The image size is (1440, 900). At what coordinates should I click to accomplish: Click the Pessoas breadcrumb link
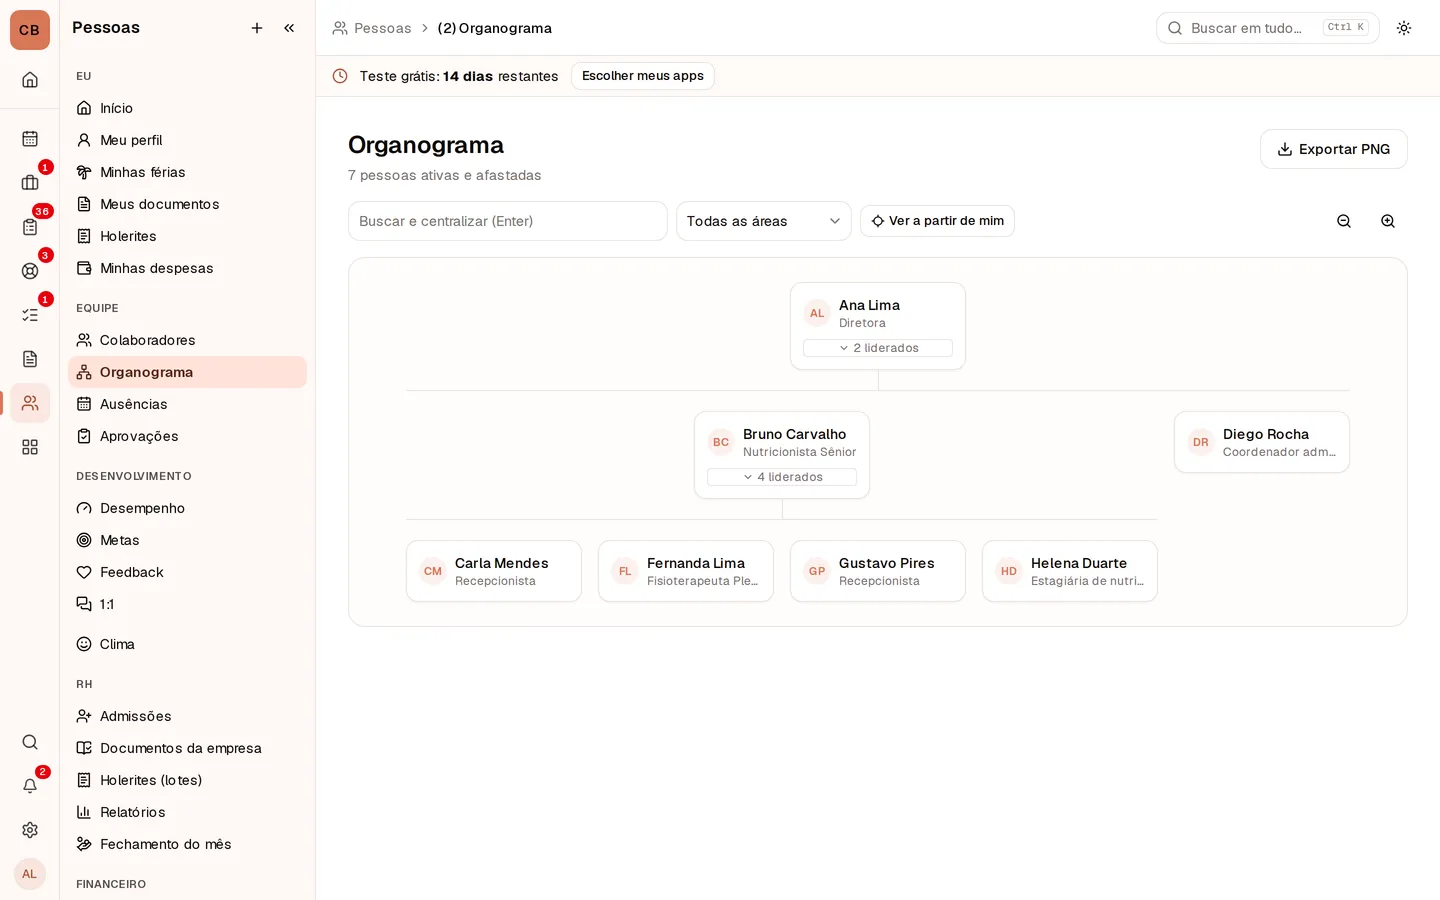372,28
